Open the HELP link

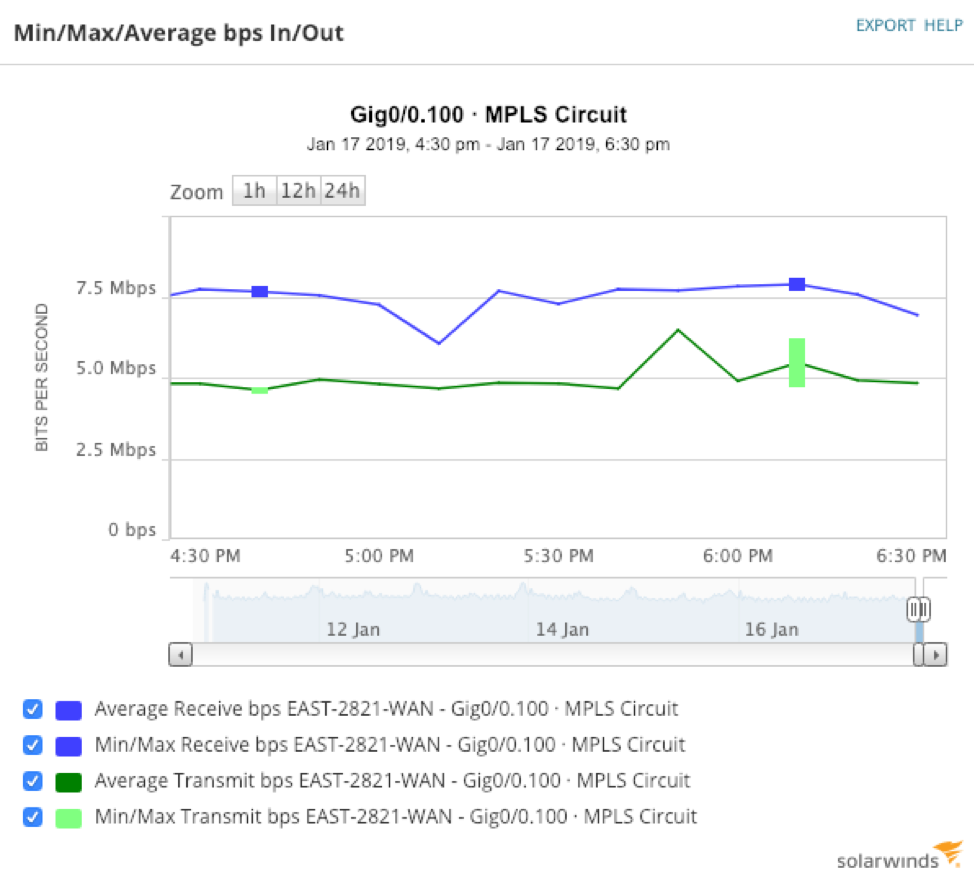pyautogui.click(x=943, y=25)
